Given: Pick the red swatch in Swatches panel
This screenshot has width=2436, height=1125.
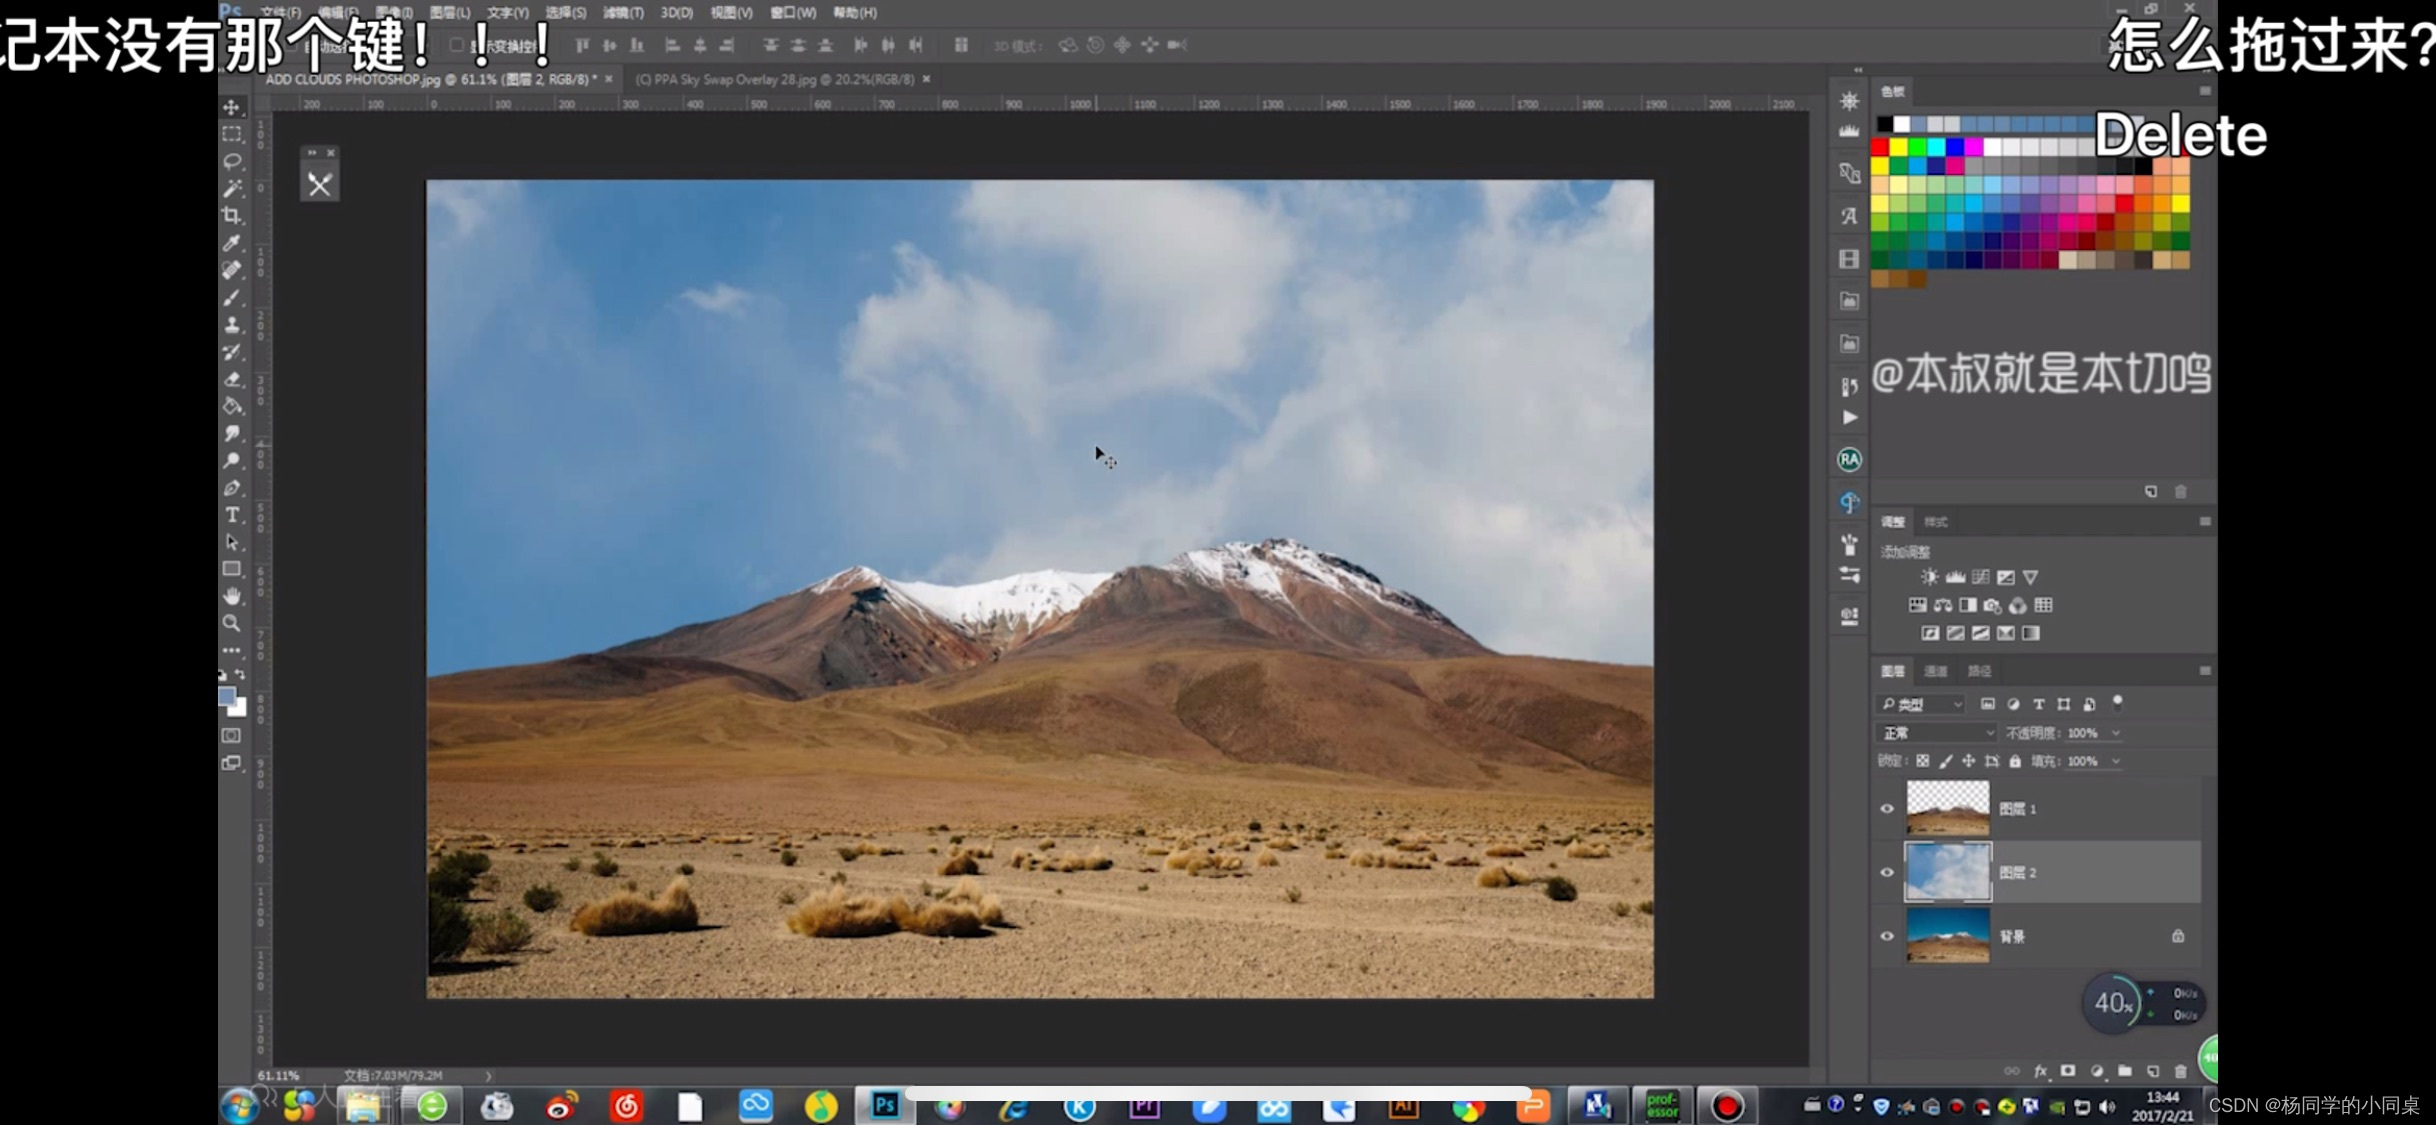Looking at the screenshot, I should pyautogui.click(x=1880, y=147).
